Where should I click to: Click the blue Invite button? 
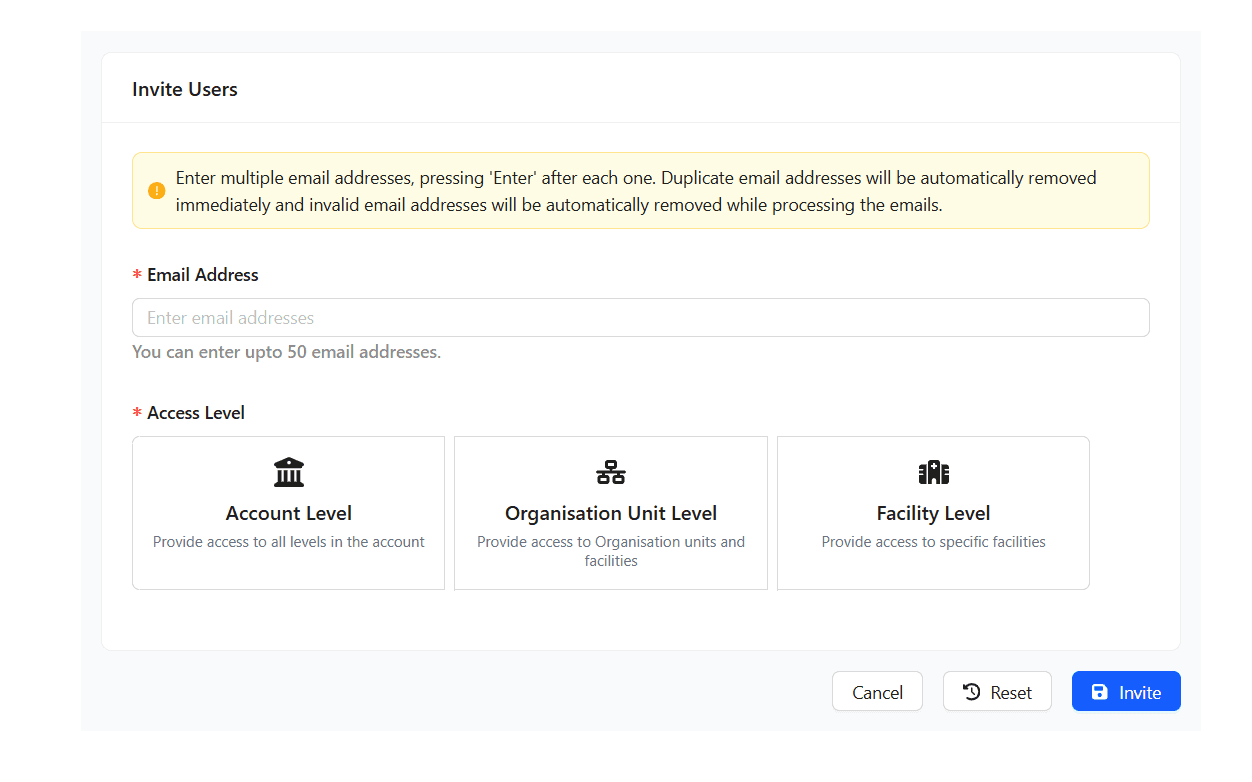pos(1126,690)
